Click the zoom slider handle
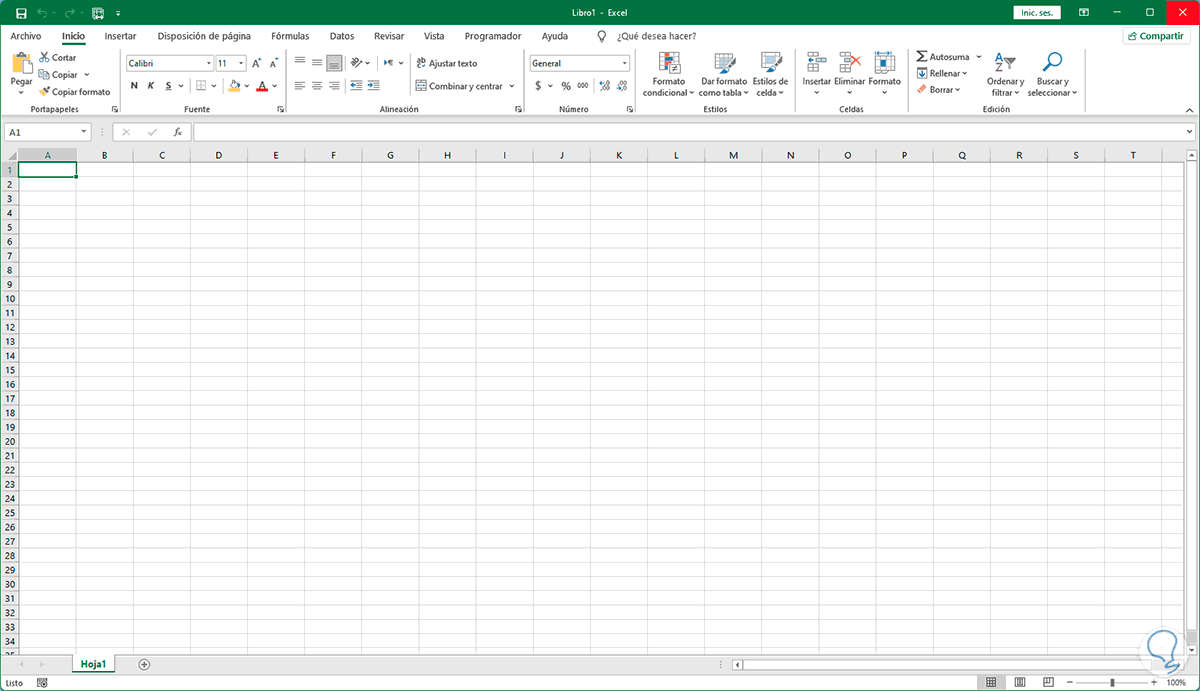Image resolution: width=1200 pixels, height=691 pixels. 1112,682
